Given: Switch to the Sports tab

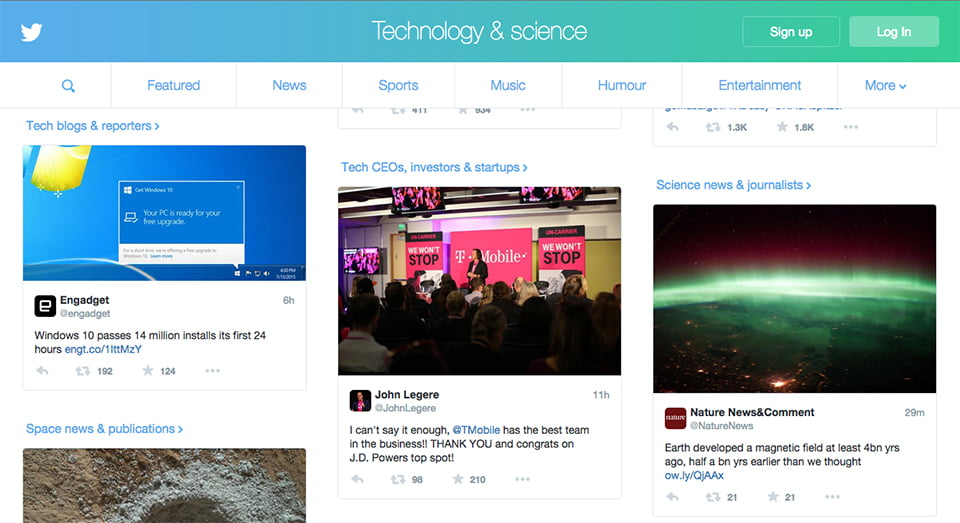Looking at the screenshot, I should (x=398, y=86).
